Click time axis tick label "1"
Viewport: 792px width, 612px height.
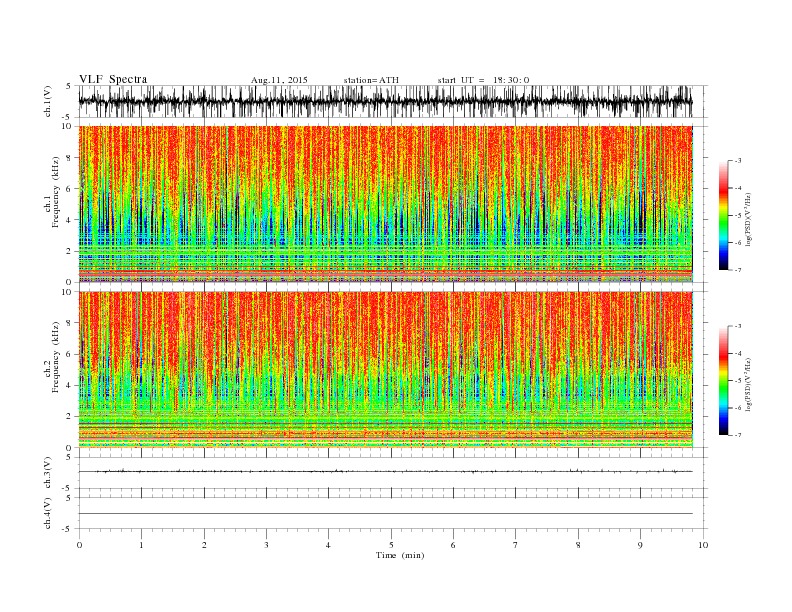(142, 545)
